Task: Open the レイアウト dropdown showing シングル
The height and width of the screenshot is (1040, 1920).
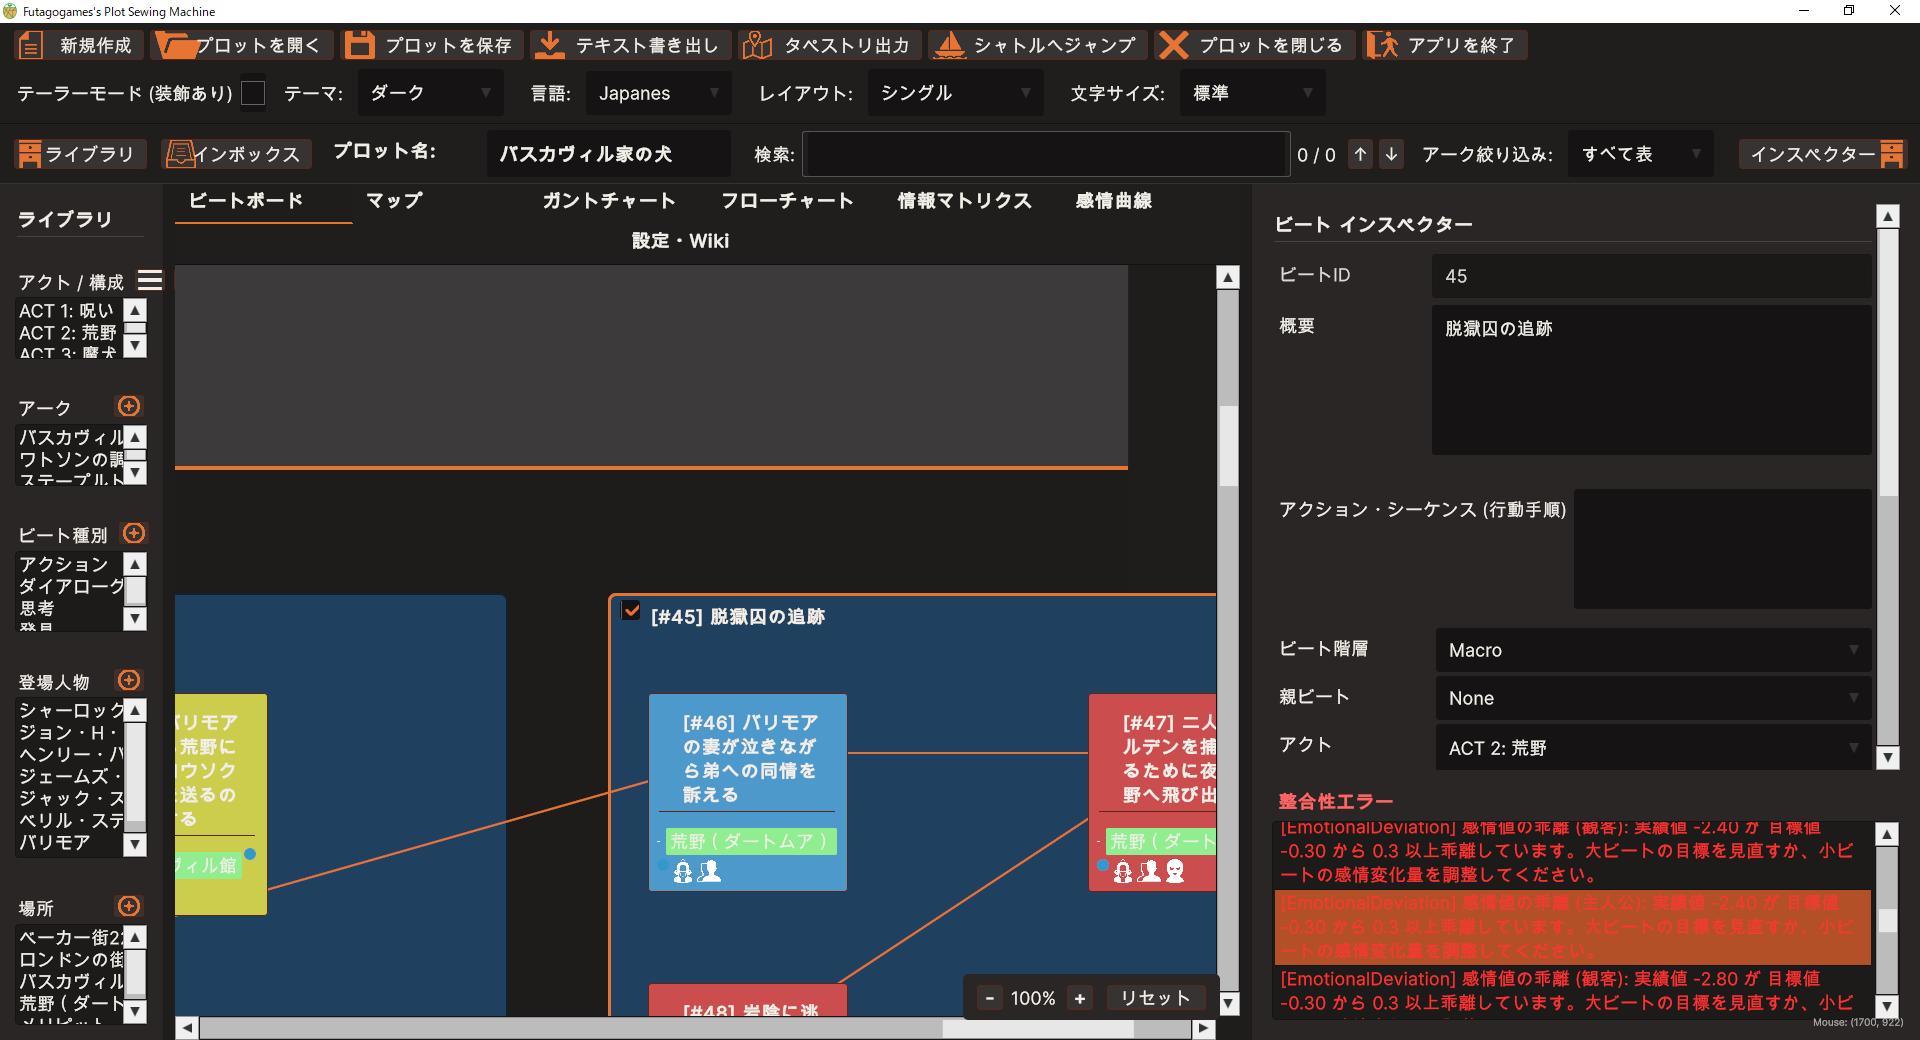Action: click(x=955, y=93)
